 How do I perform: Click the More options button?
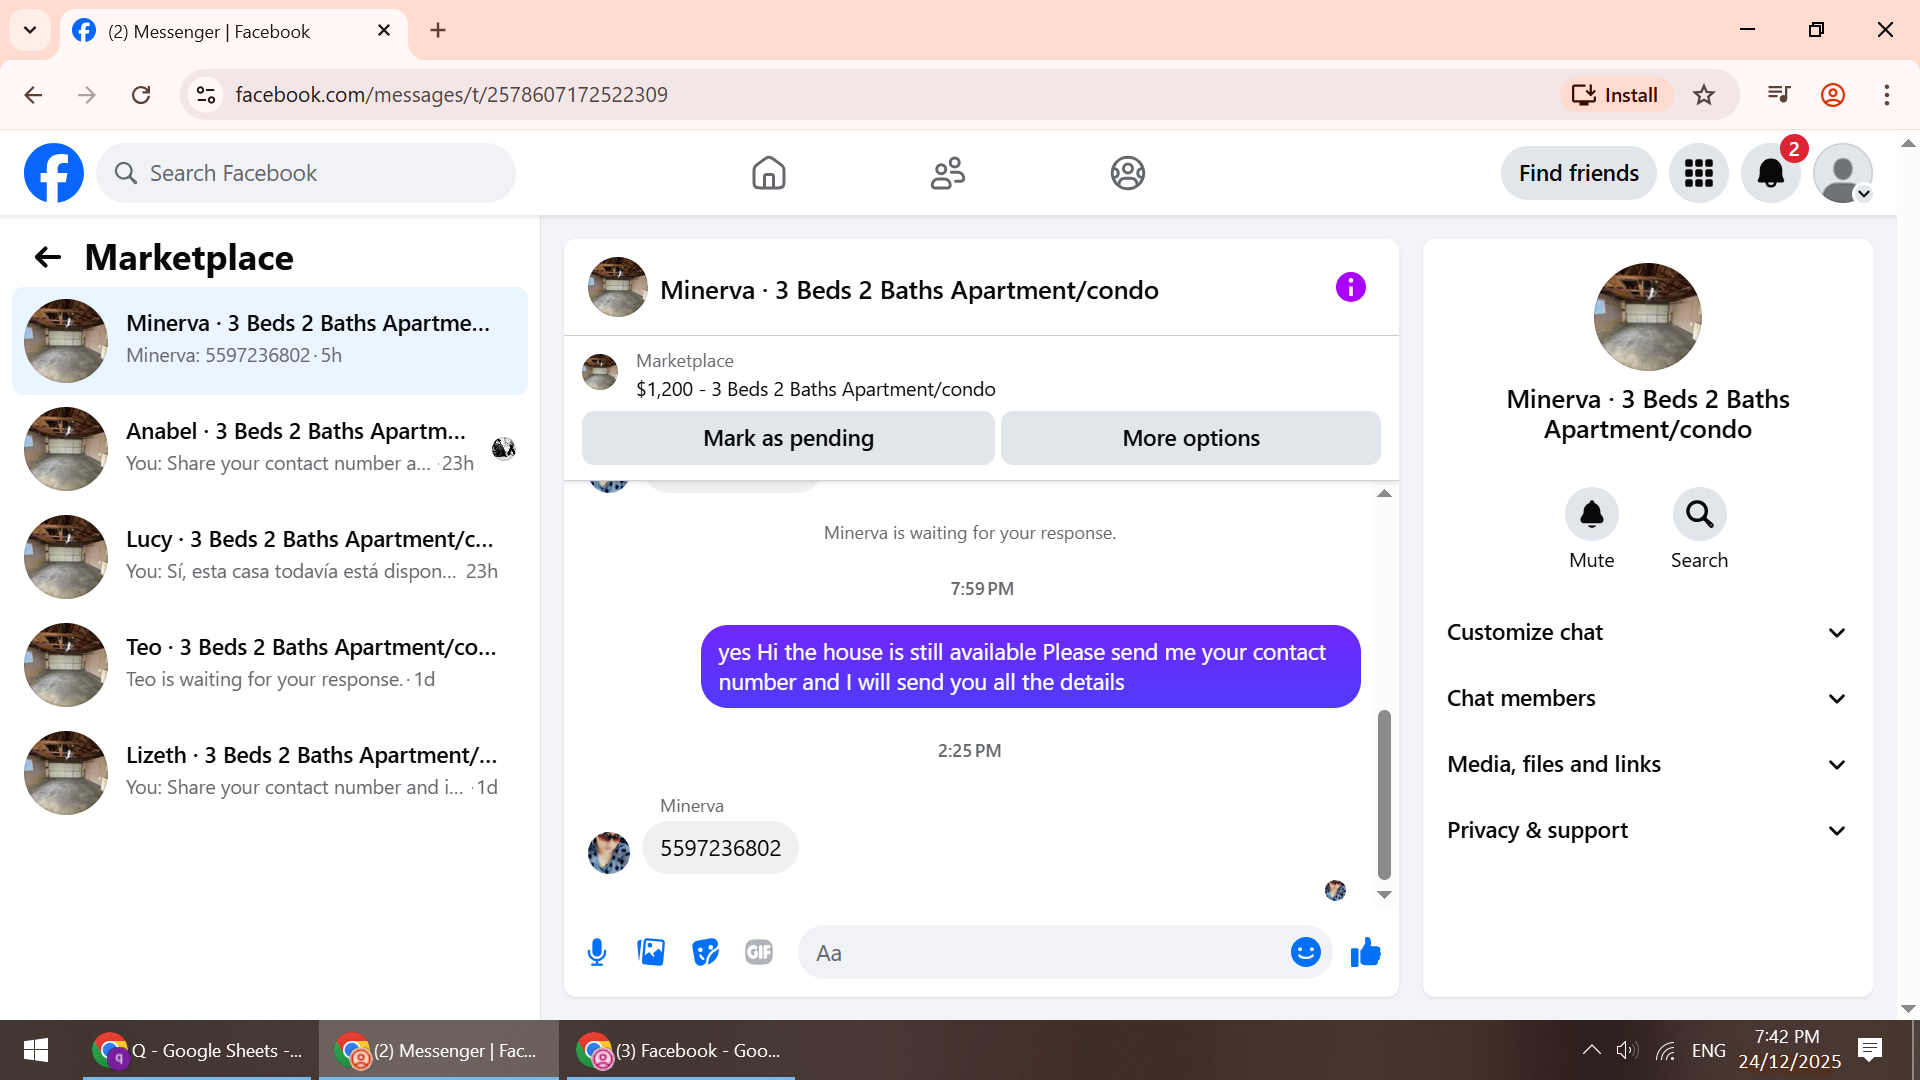tap(1190, 438)
